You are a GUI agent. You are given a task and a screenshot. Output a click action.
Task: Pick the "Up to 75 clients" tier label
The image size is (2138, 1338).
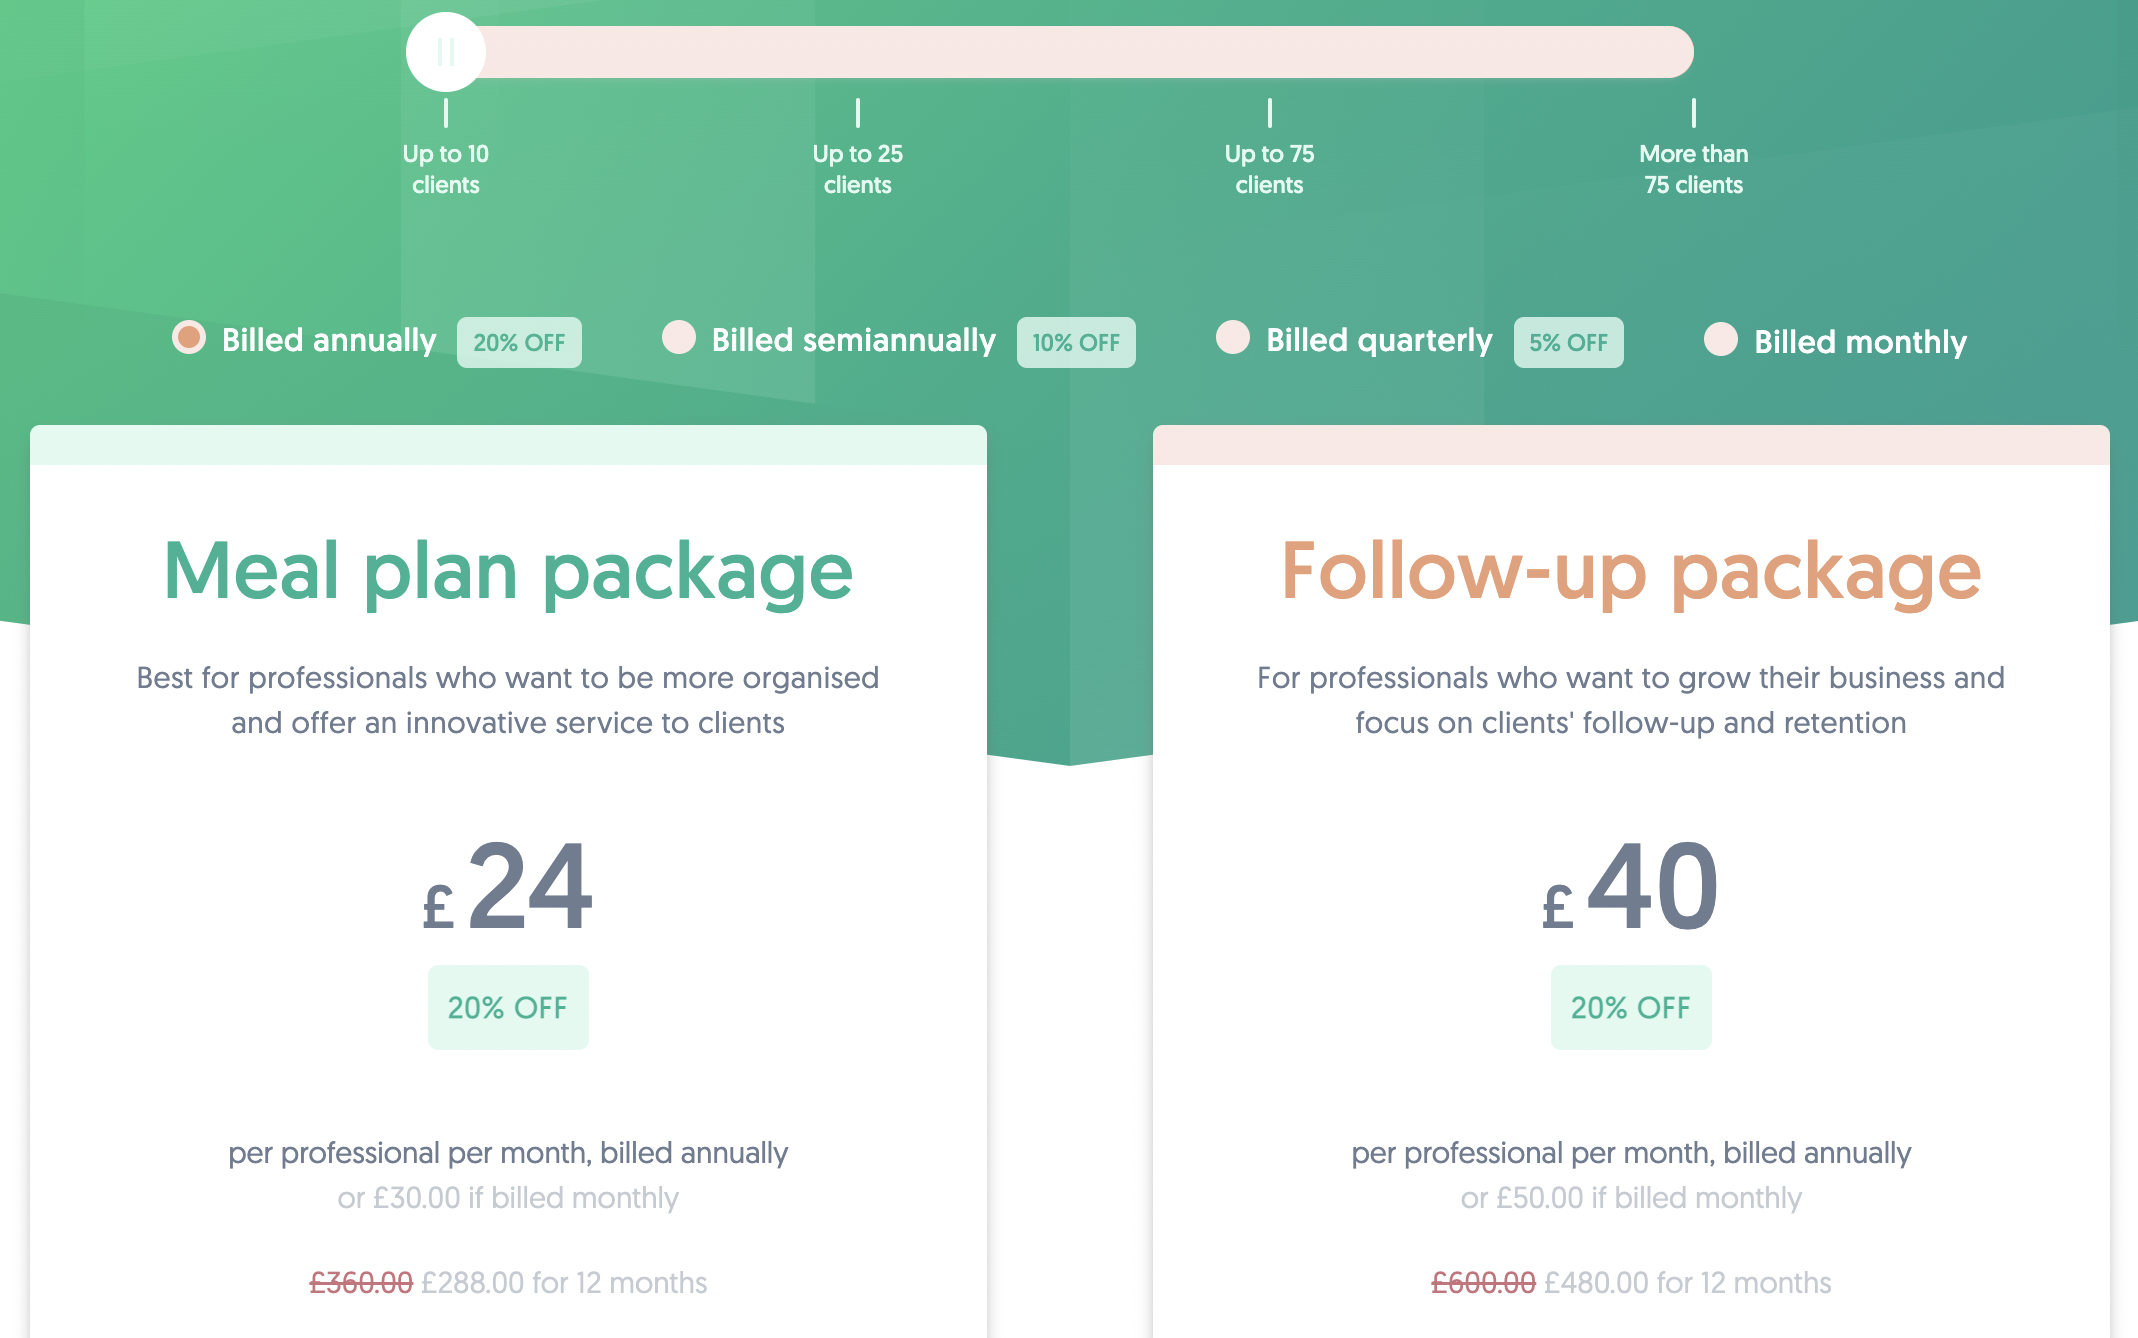point(1269,169)
